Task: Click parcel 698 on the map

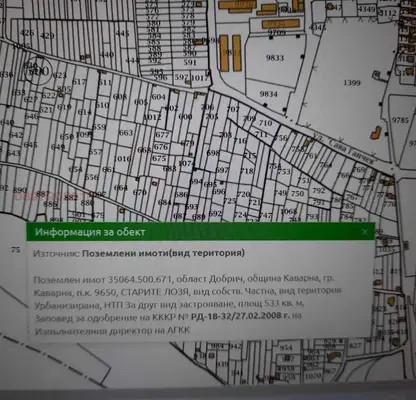Action: pyautogui.click(x=213, y=153)
